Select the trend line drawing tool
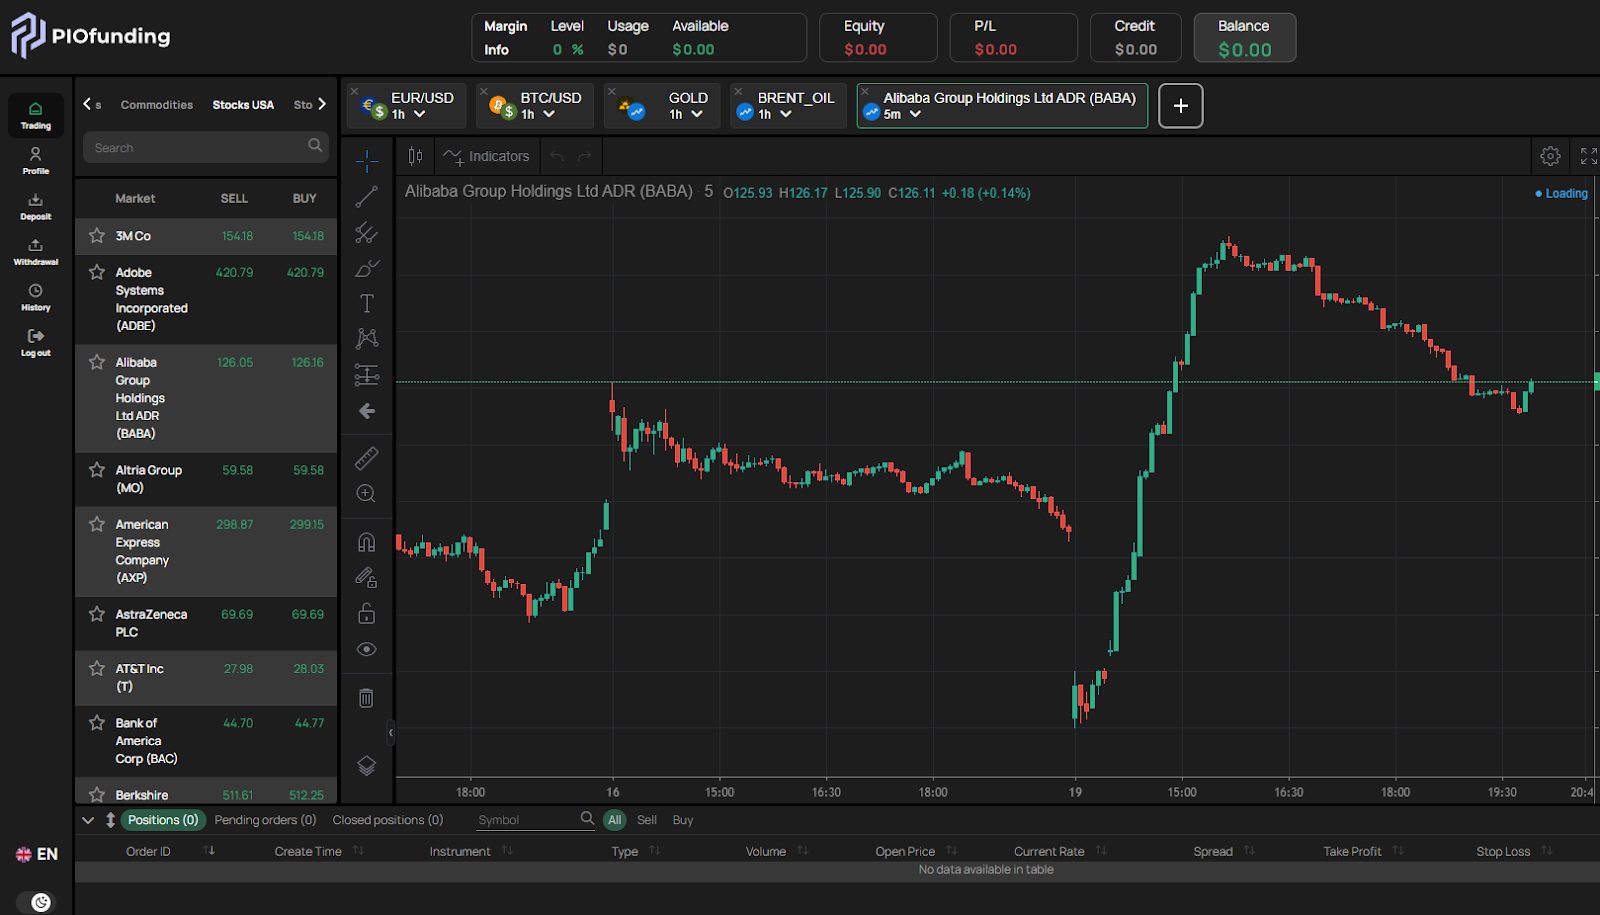The height and width of the screenshot is (915, 1600). coord(367,196)
